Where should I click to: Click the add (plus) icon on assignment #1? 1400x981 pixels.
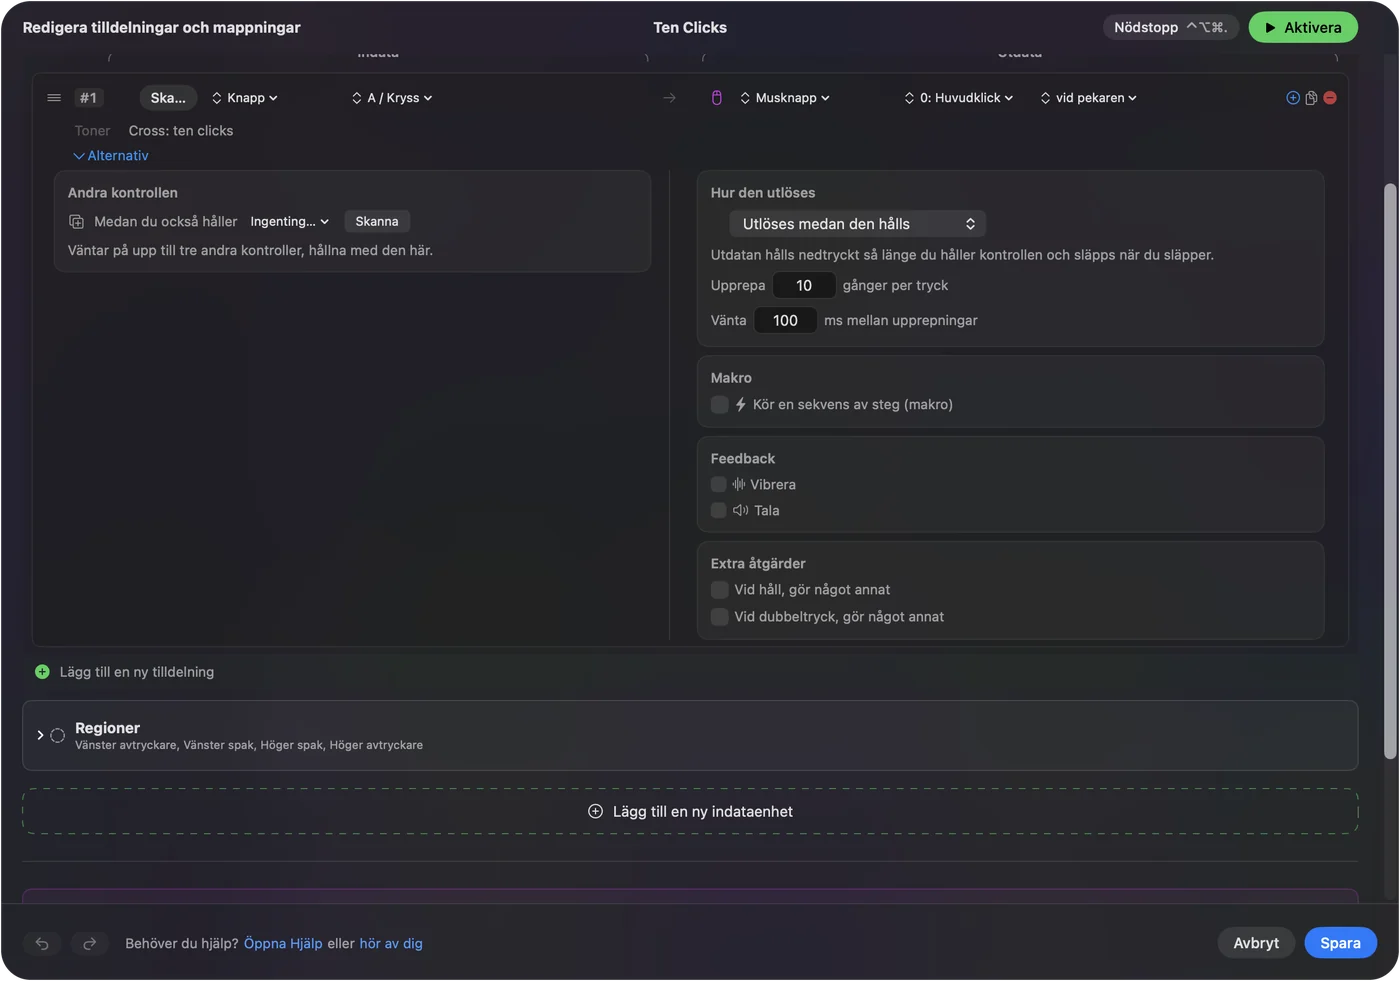1293,98
